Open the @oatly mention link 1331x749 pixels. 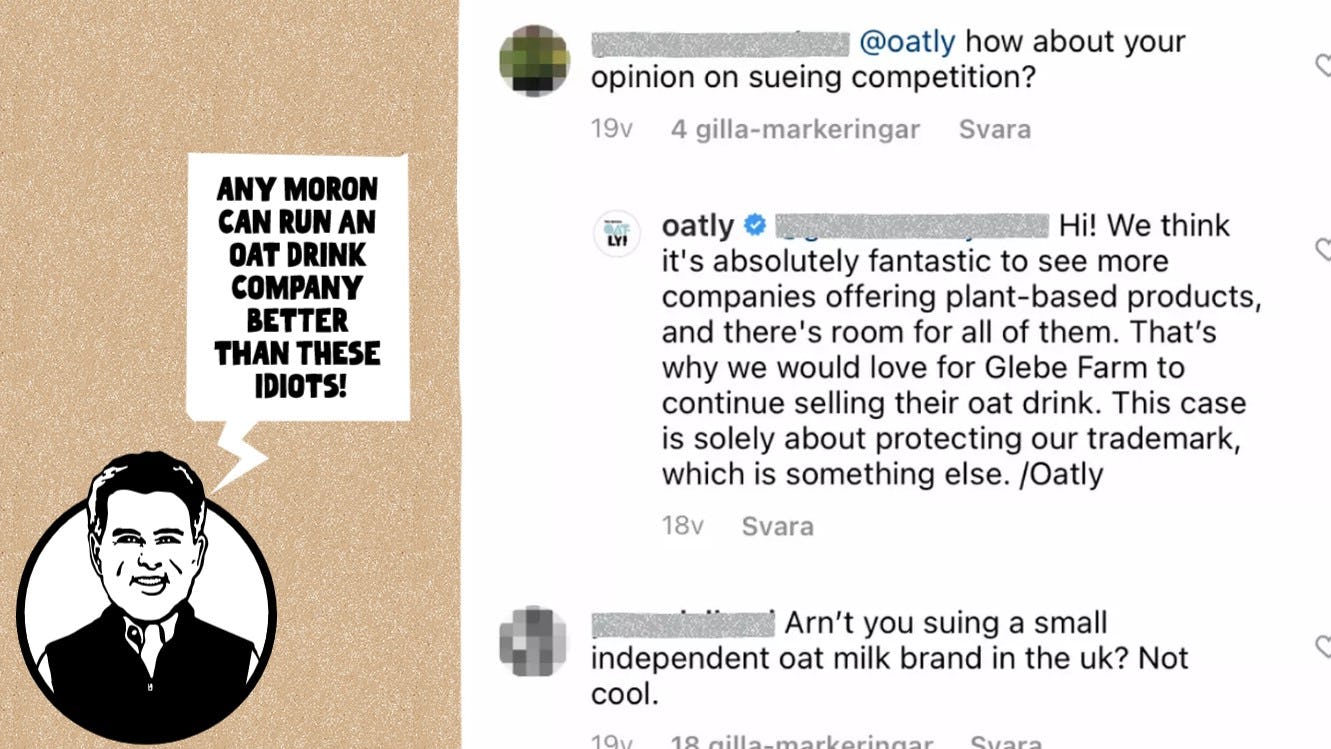tap(907, 42)
